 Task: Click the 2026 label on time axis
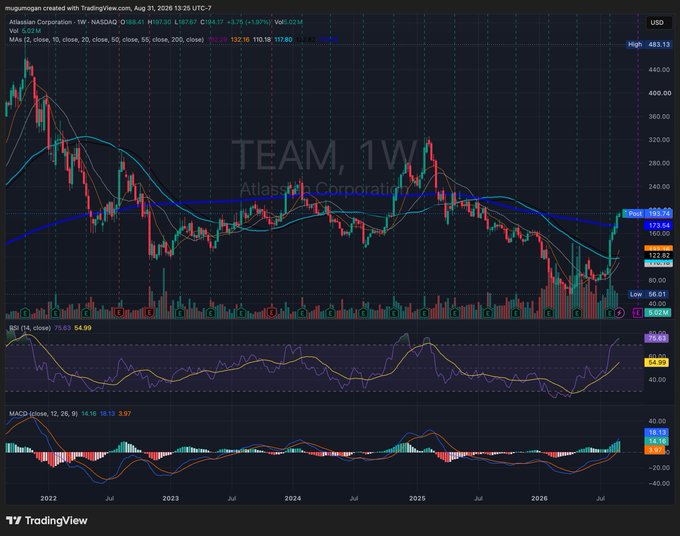coord(539,498)
